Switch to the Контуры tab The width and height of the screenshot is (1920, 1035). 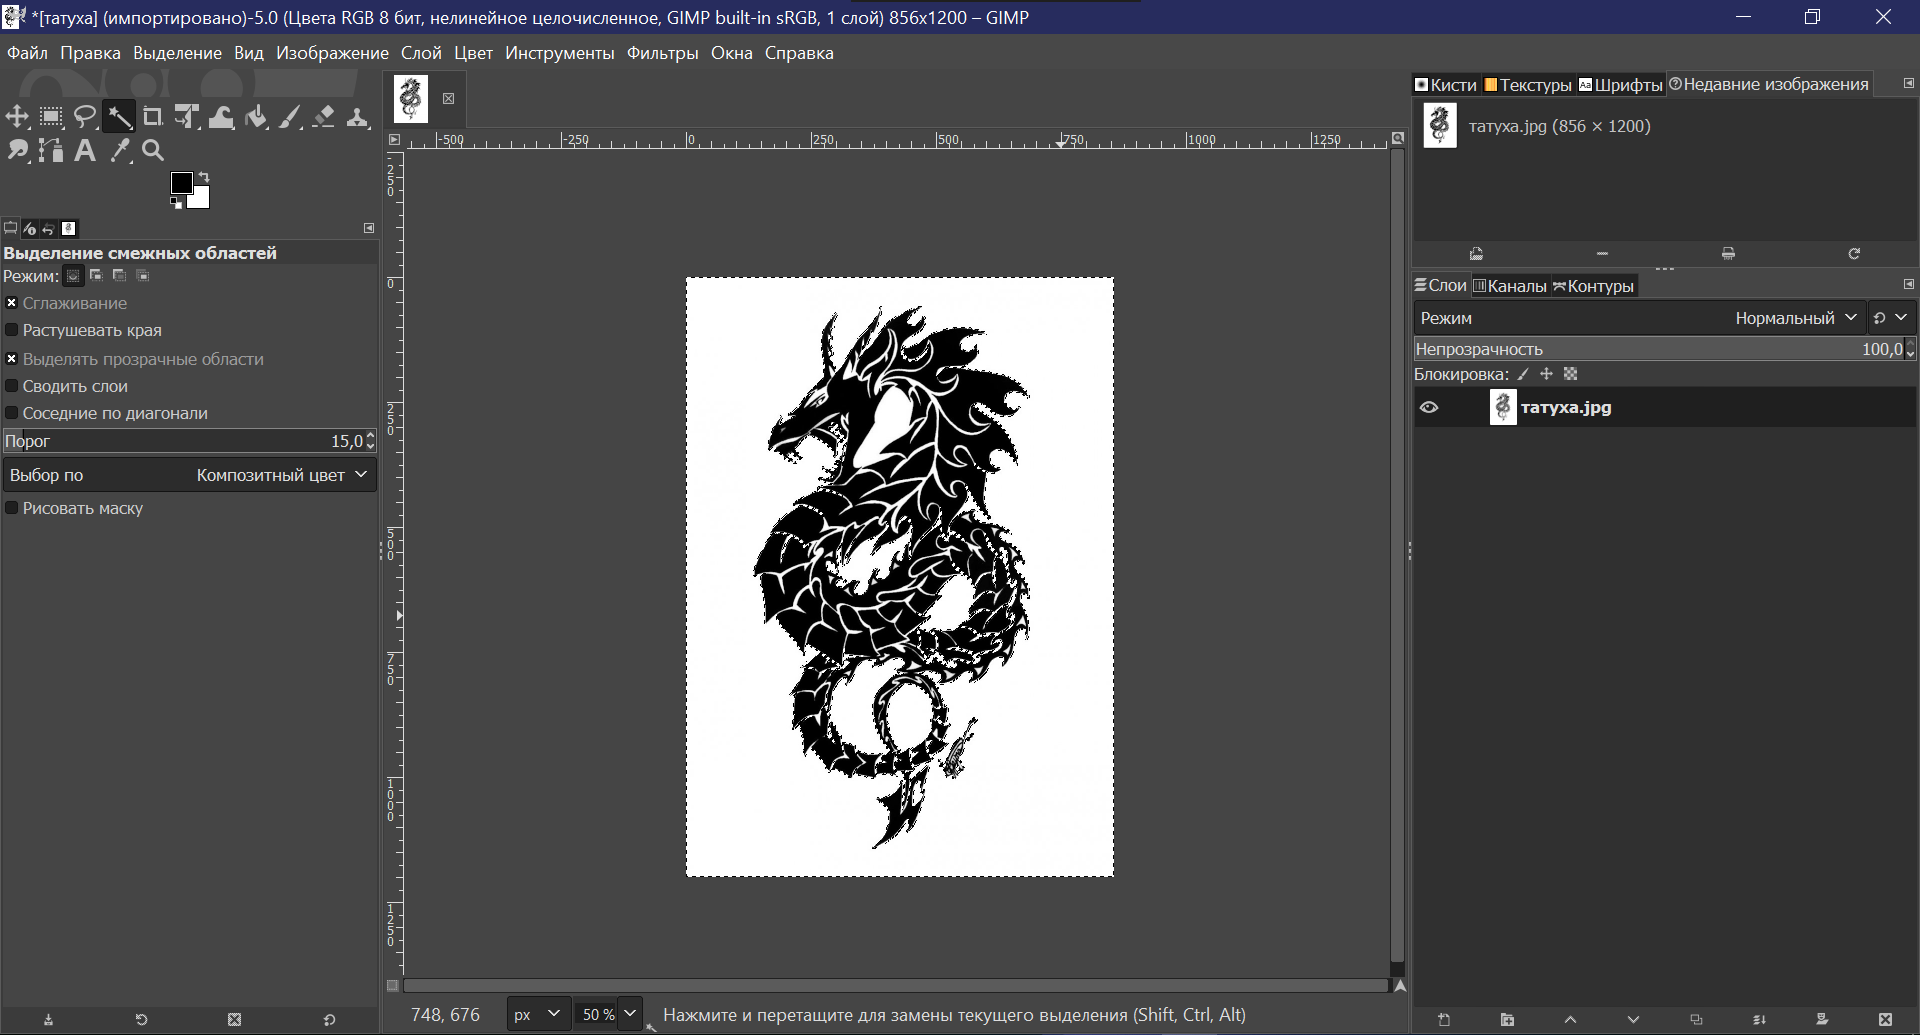pyautogui.click(x=1593, y=286)
